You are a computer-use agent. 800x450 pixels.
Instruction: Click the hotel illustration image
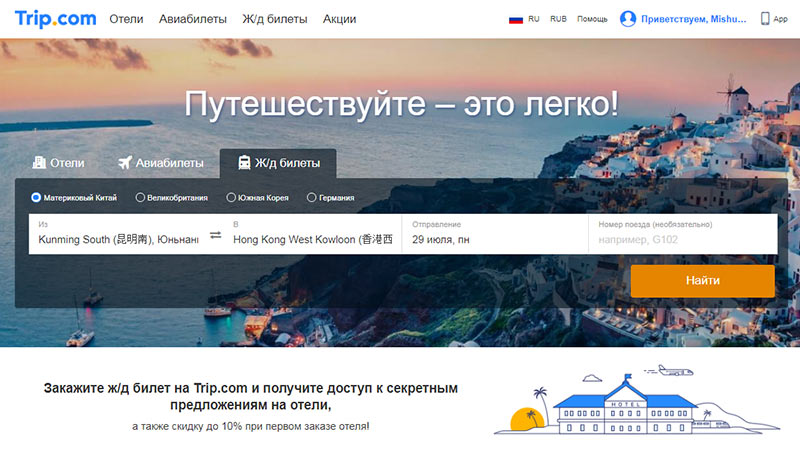(637, 399)
